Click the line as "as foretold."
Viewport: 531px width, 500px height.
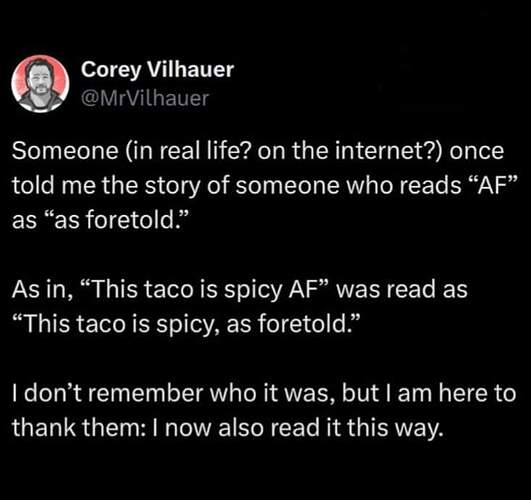tap(100, 220)
